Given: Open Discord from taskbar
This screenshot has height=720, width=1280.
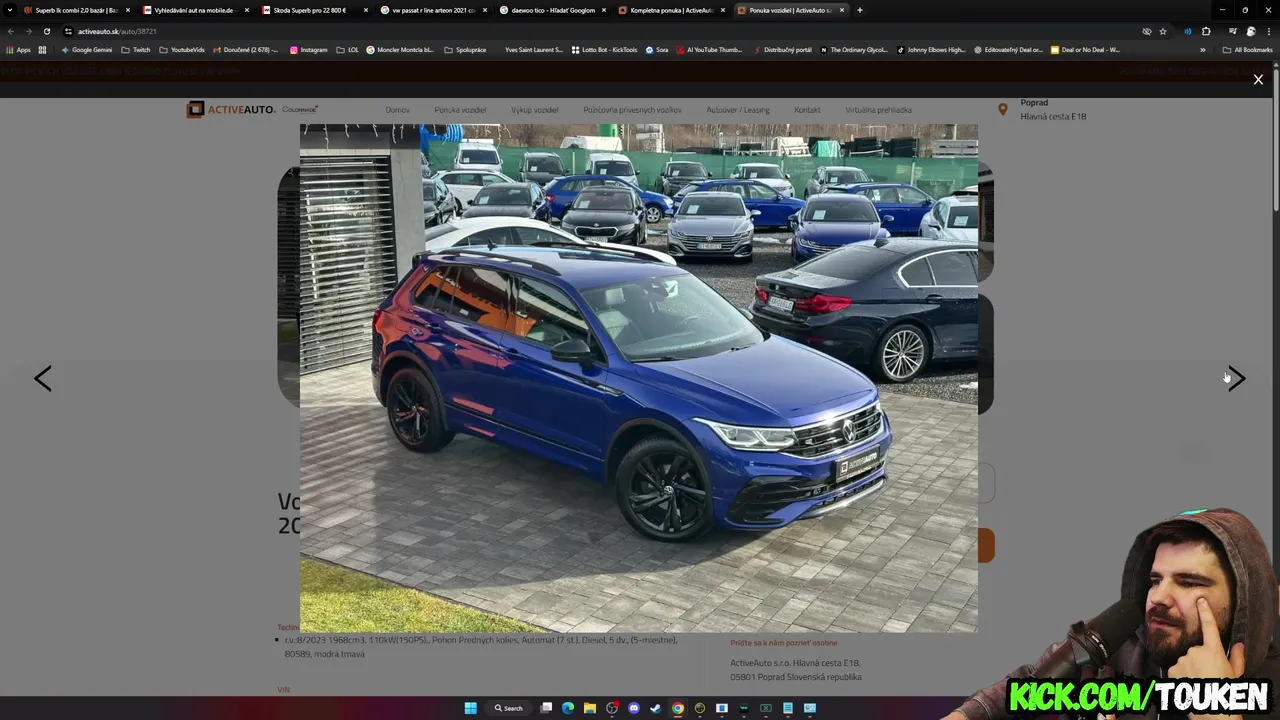Looking at the screenshot, I should (x=634, y=708).
